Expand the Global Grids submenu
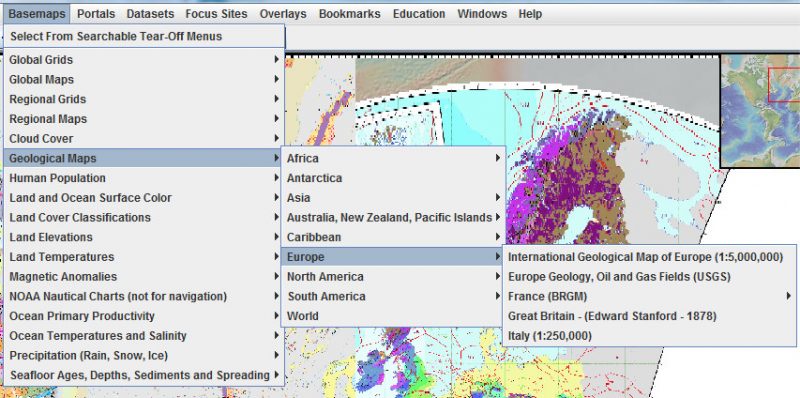Image resolution: width=800 pixels, height=398 pixels. tap(144, 60)
